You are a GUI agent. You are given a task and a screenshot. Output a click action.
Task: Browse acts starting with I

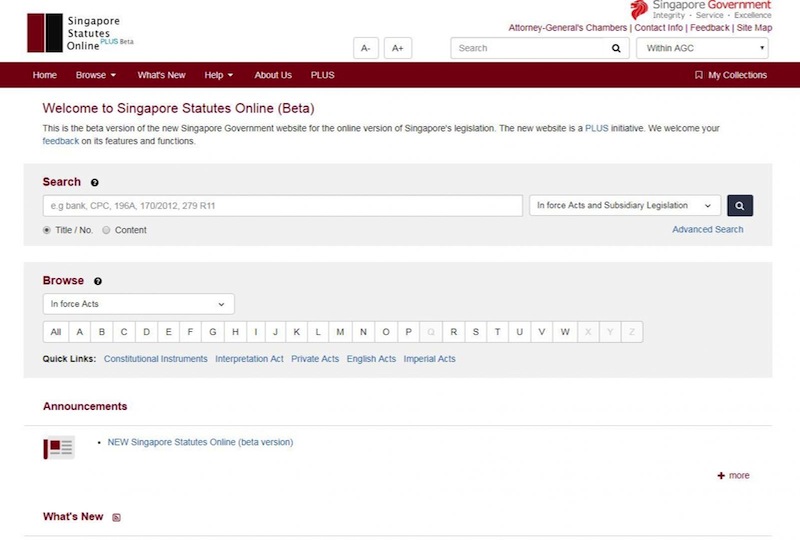point(256,332)
